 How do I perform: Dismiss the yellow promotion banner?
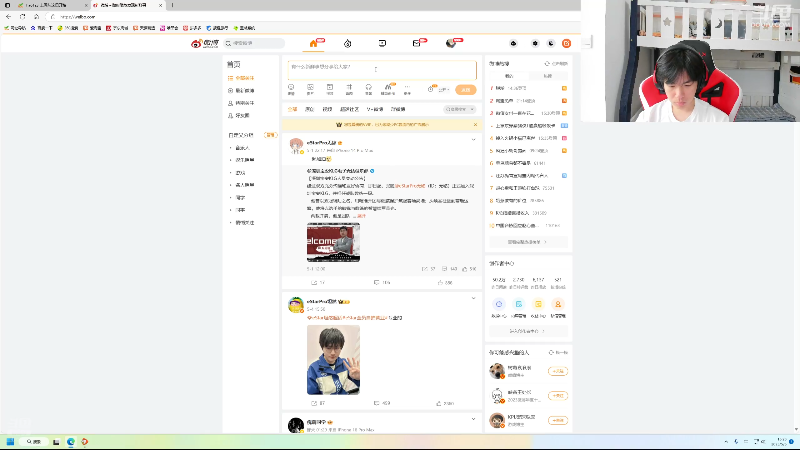tap(475, 124)
